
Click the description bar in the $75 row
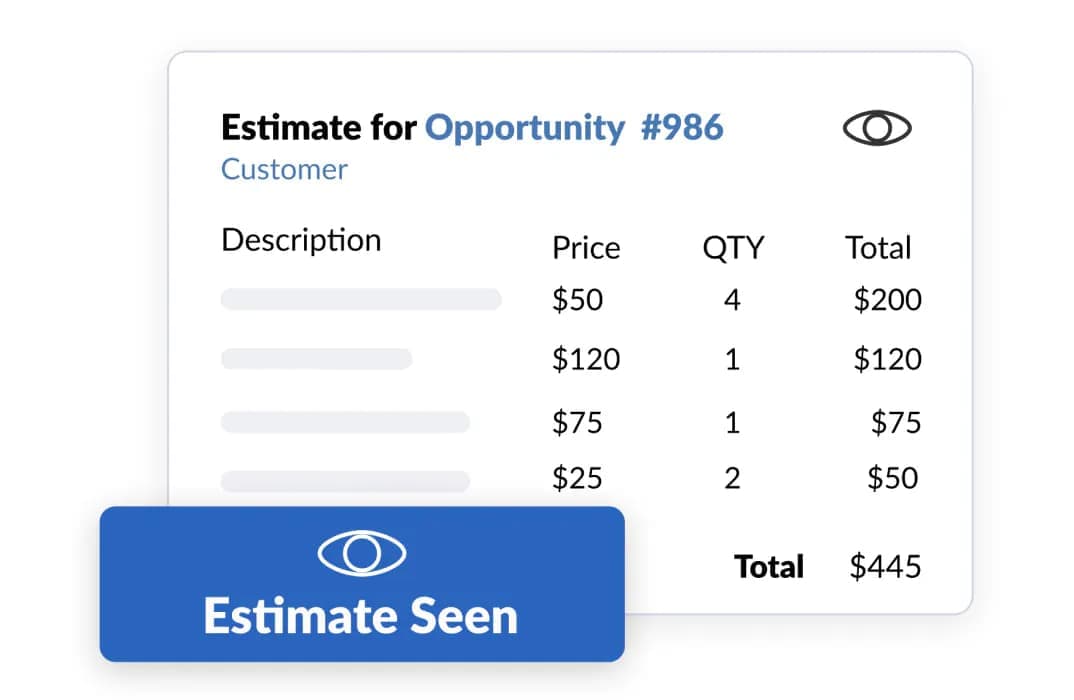click(x=345, y=422)
